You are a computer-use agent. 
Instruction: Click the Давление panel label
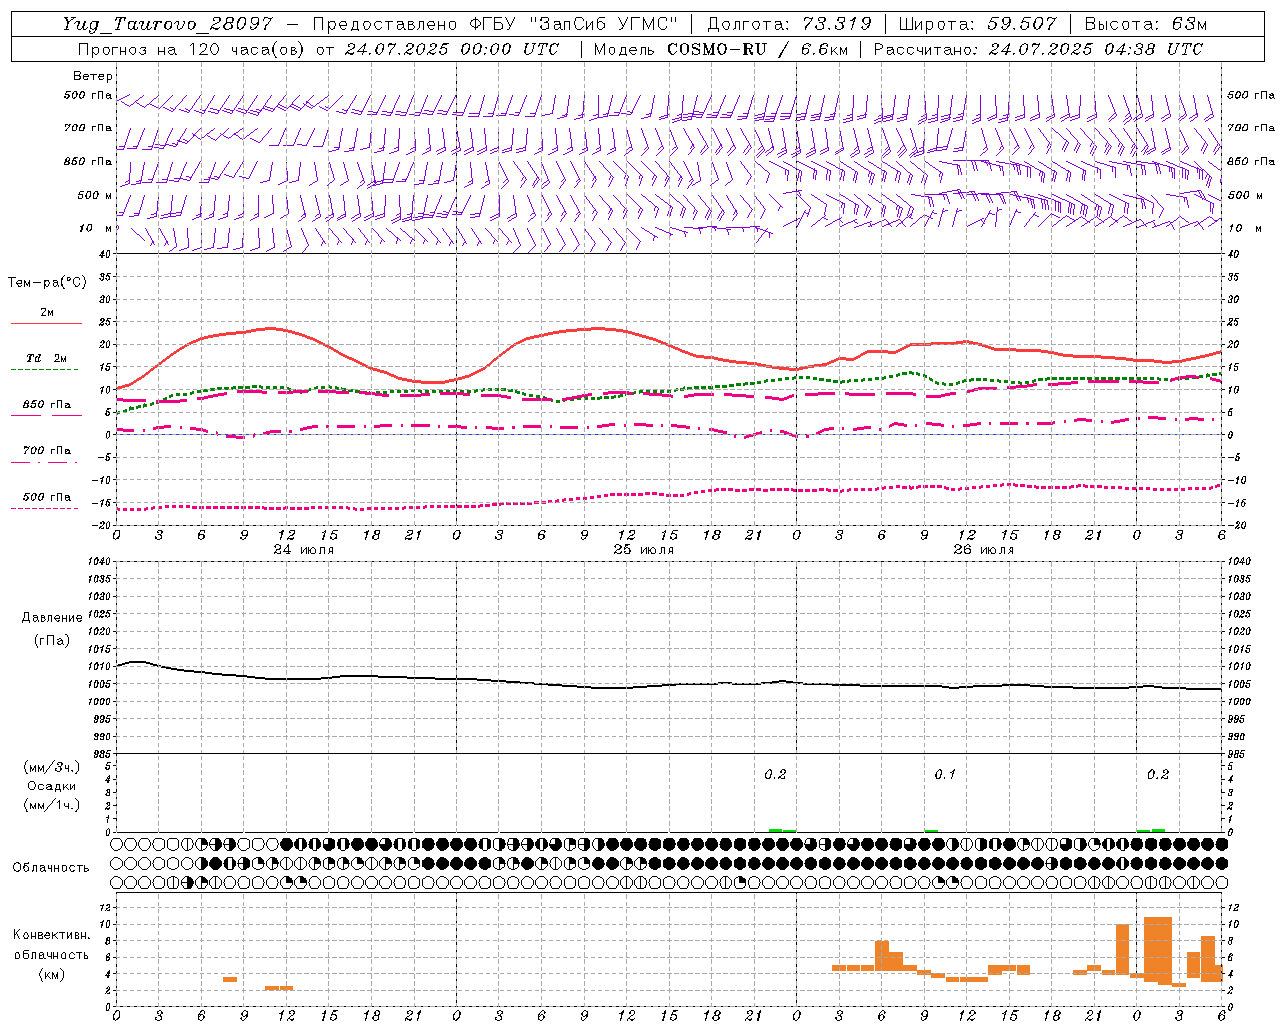coord(51,618)
